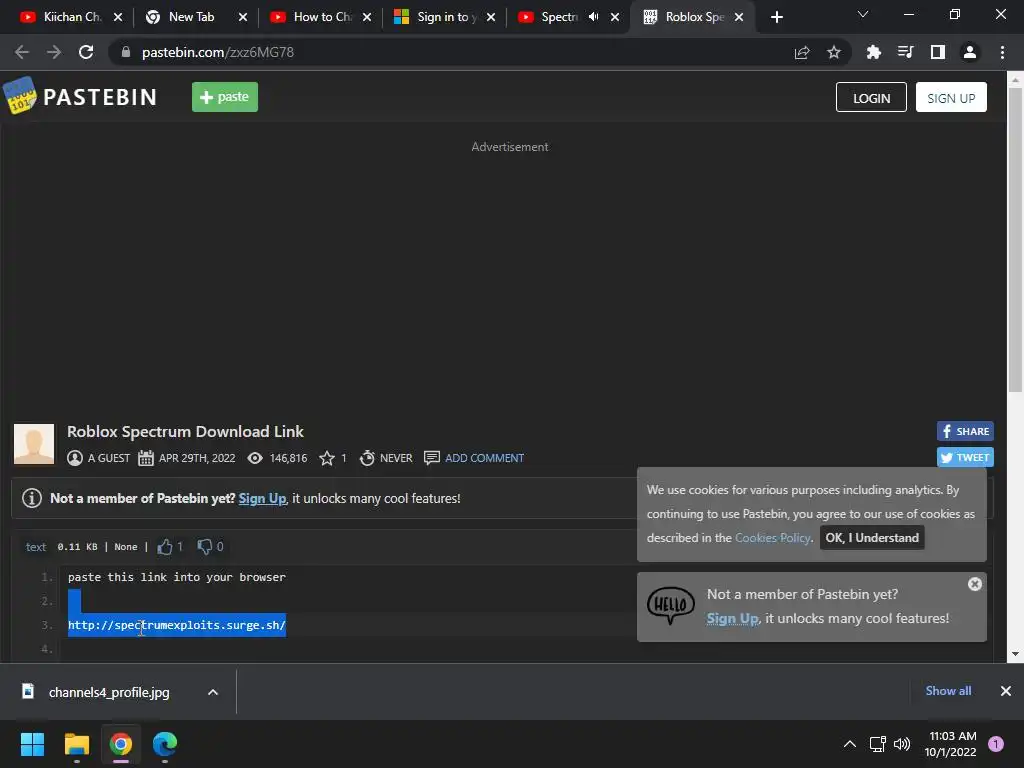
Task: Close the Not a member popup
Action: tap(974, 584)
